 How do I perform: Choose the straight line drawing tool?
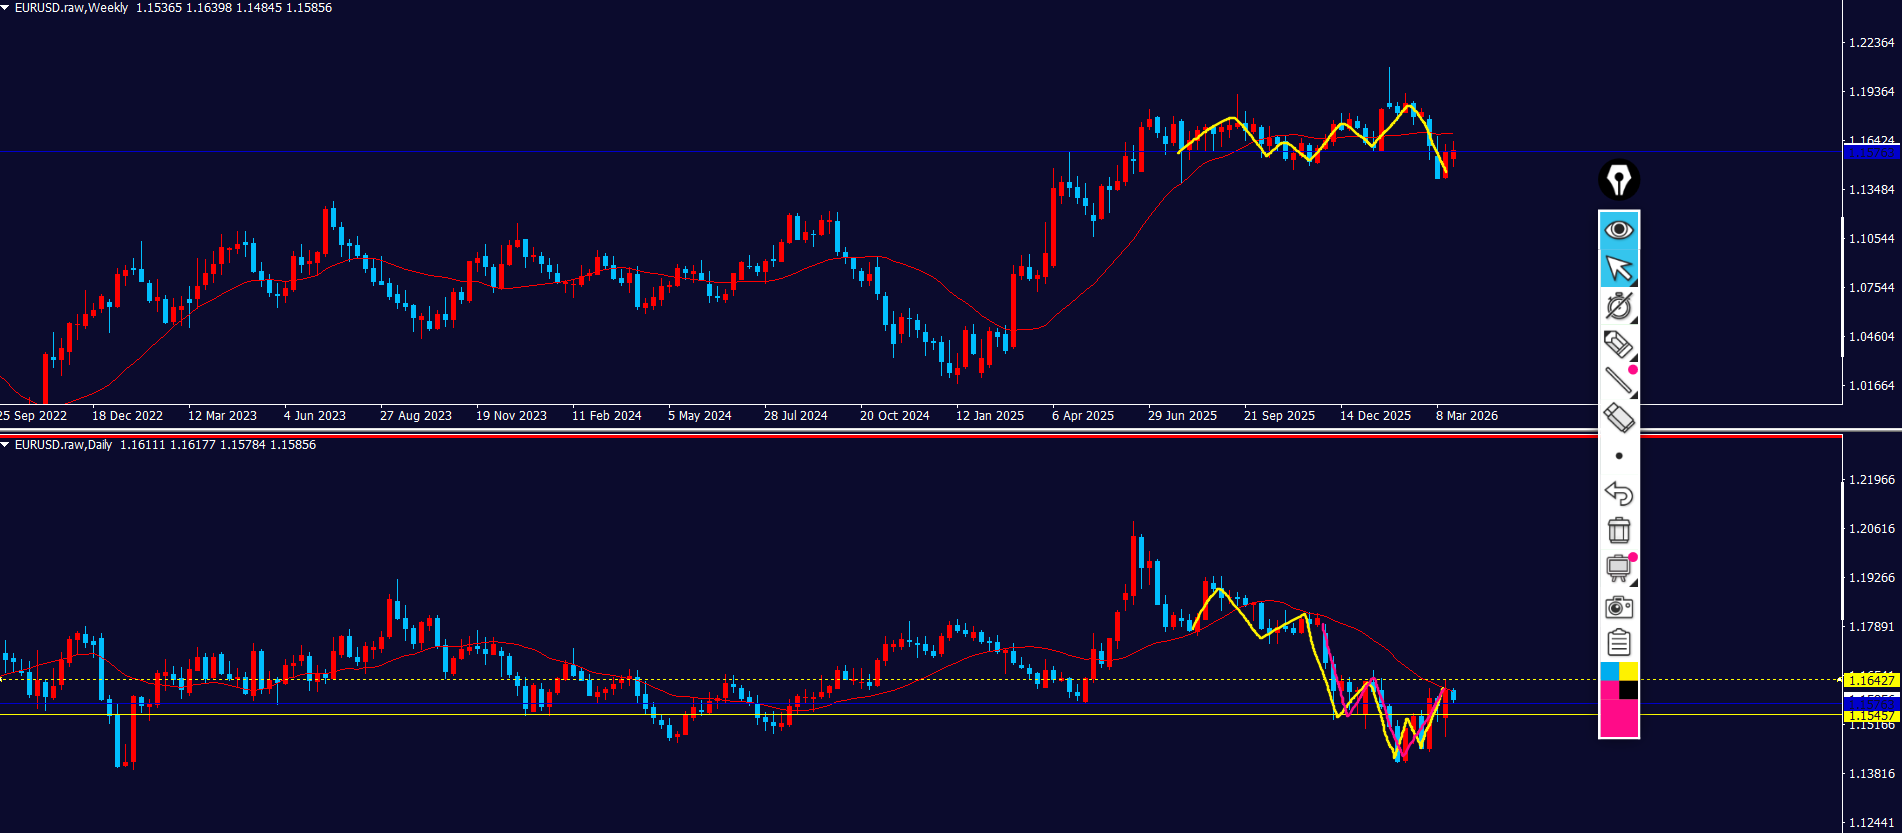tap(1618, 380)
